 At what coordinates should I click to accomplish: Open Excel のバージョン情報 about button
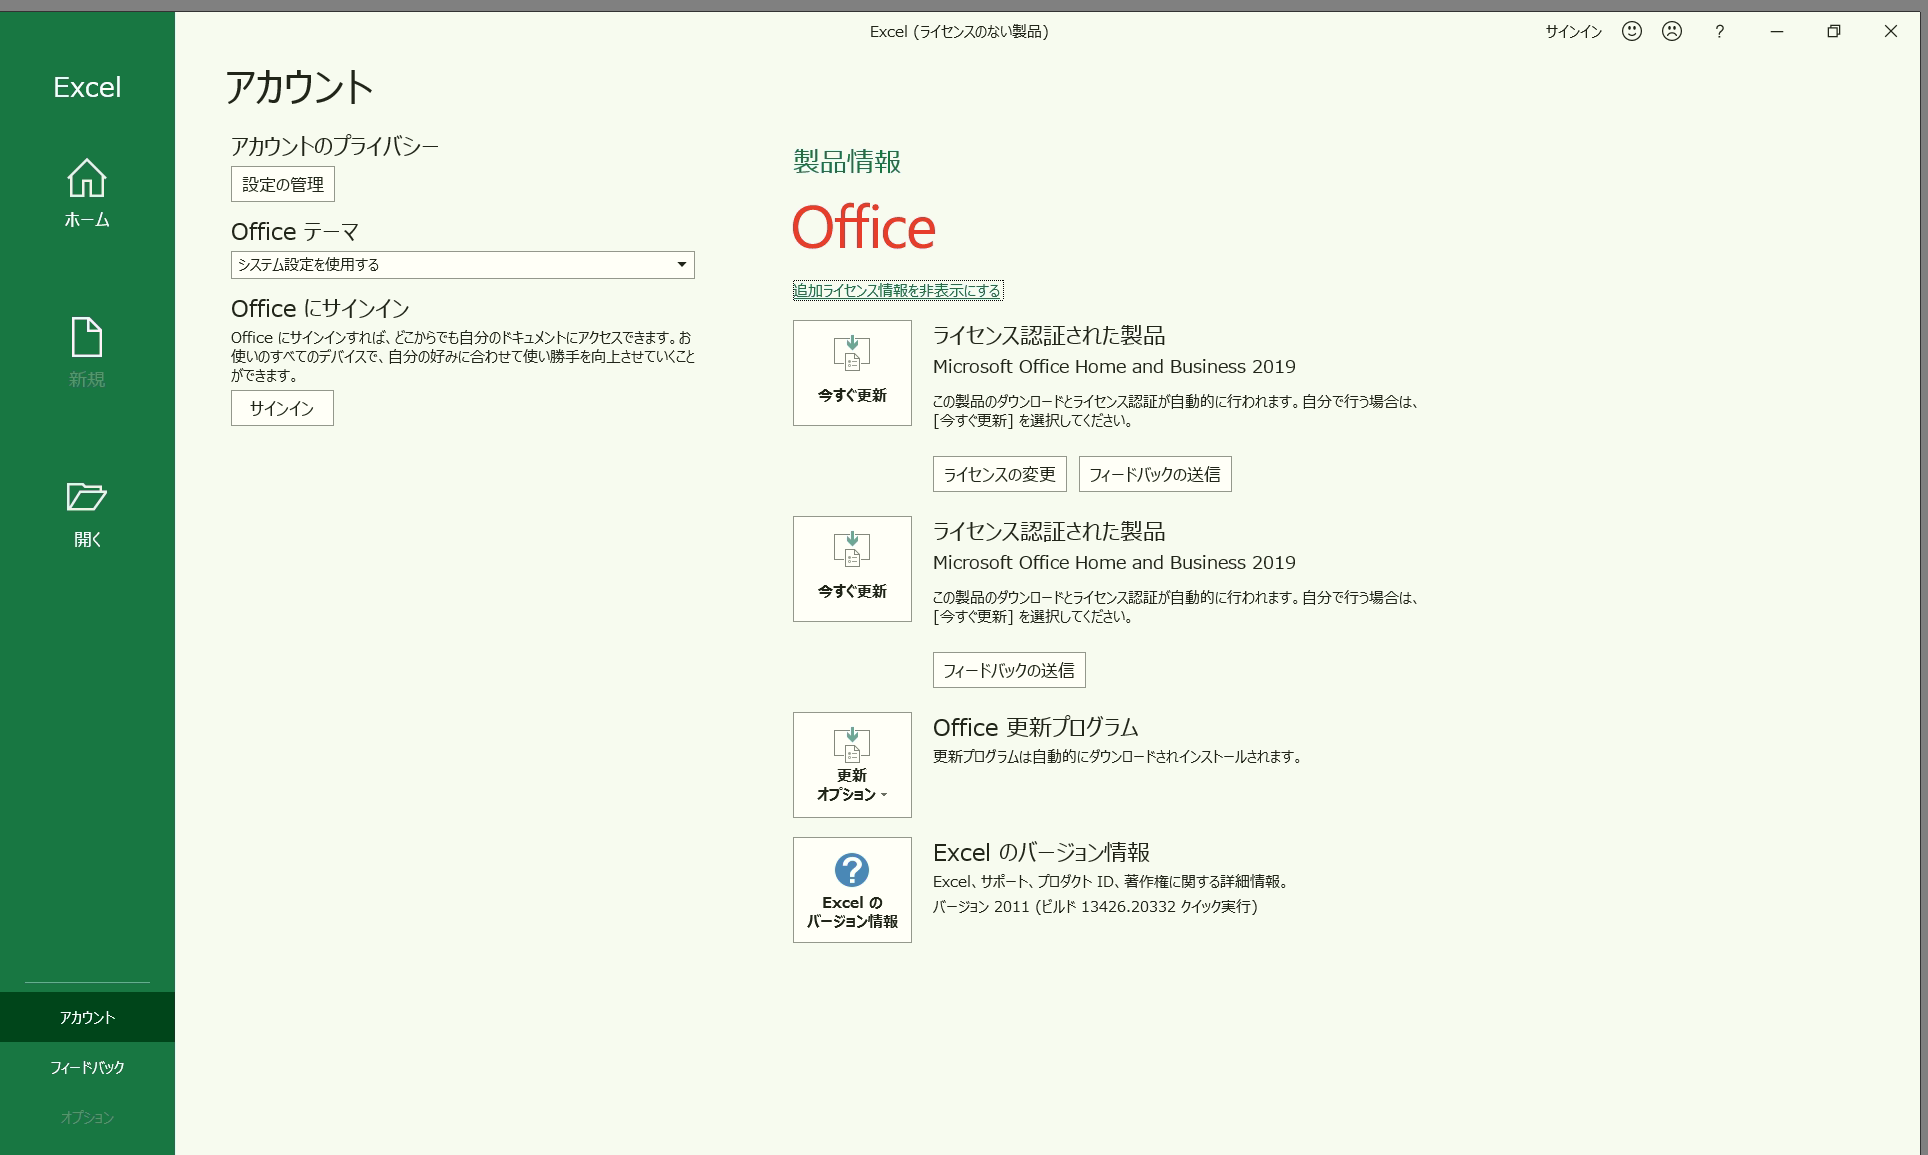(x=852, y=890)
